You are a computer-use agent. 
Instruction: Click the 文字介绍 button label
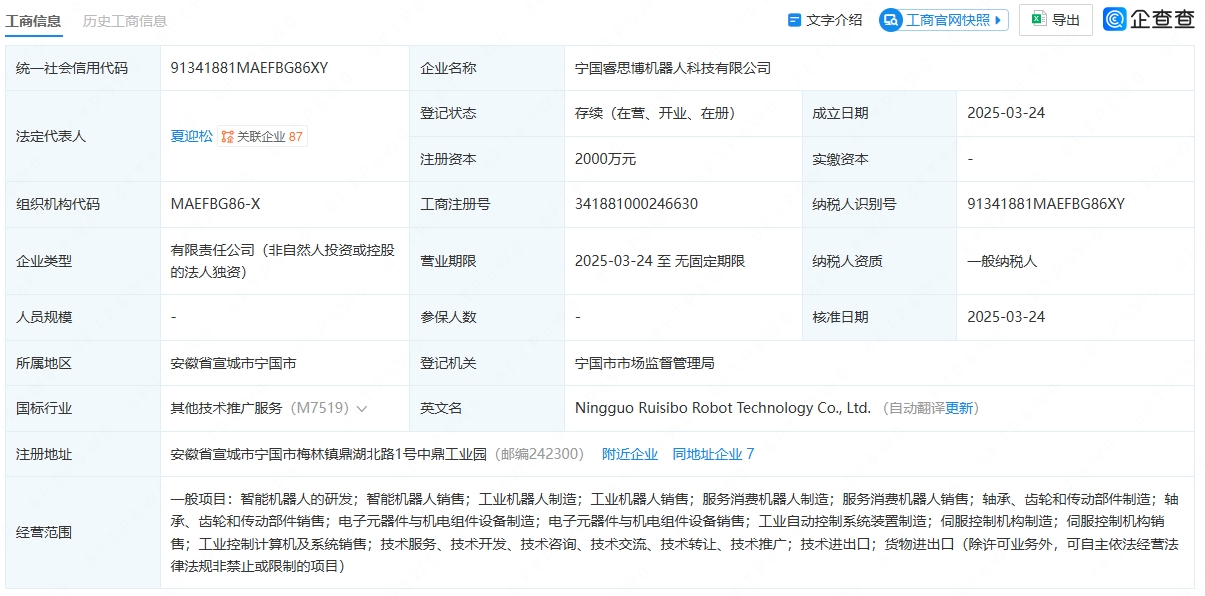(x=834, y=20)
